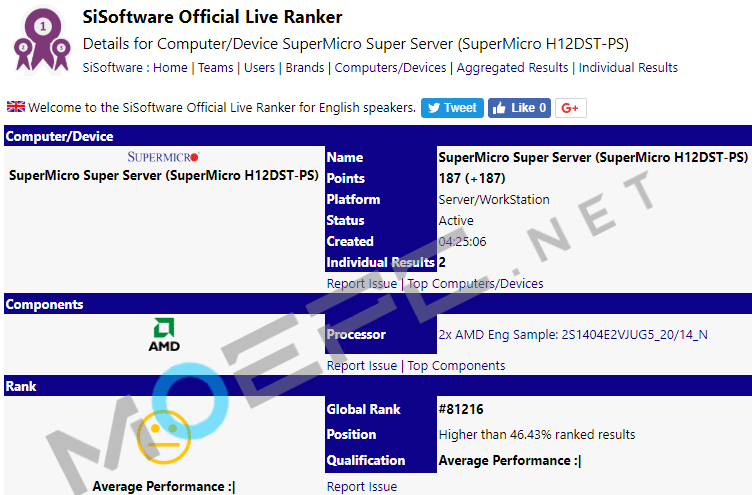
Task: Click the Global Rank row label
Action: pyautogui.click(x=363, y=409)
